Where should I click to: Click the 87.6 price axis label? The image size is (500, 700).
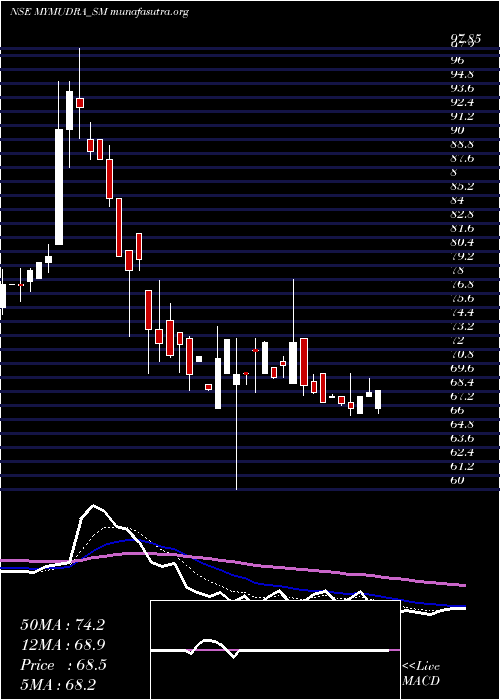pyautogui.click(x=462, y=158)
